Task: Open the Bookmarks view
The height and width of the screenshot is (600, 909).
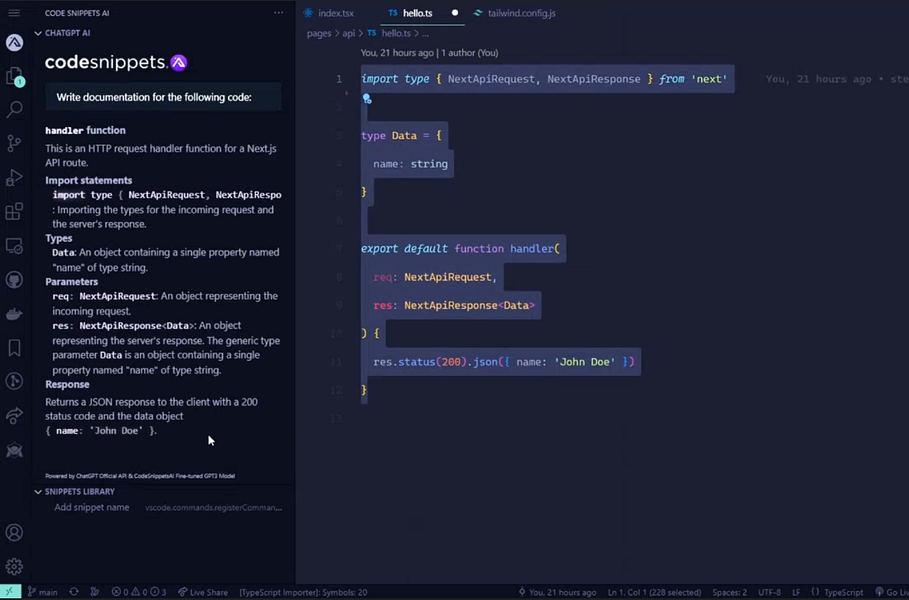Action: (14, 348)
